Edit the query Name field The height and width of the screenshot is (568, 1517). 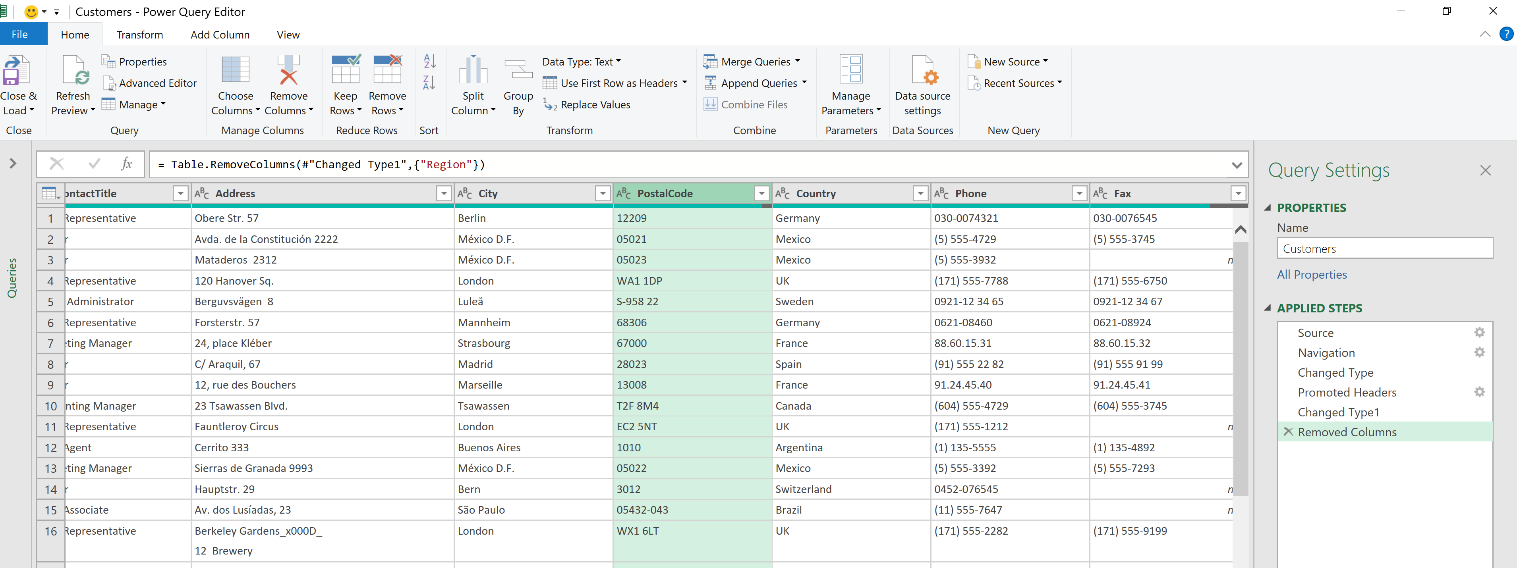pos(1385,249)
